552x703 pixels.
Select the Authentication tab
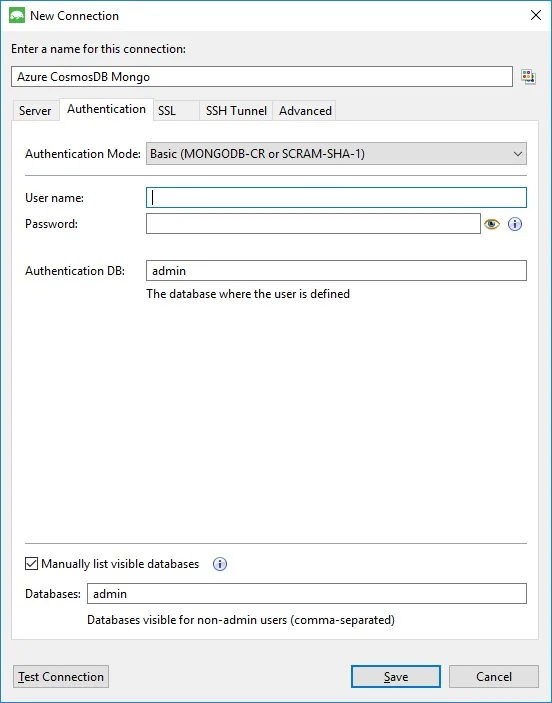[106, 109]
